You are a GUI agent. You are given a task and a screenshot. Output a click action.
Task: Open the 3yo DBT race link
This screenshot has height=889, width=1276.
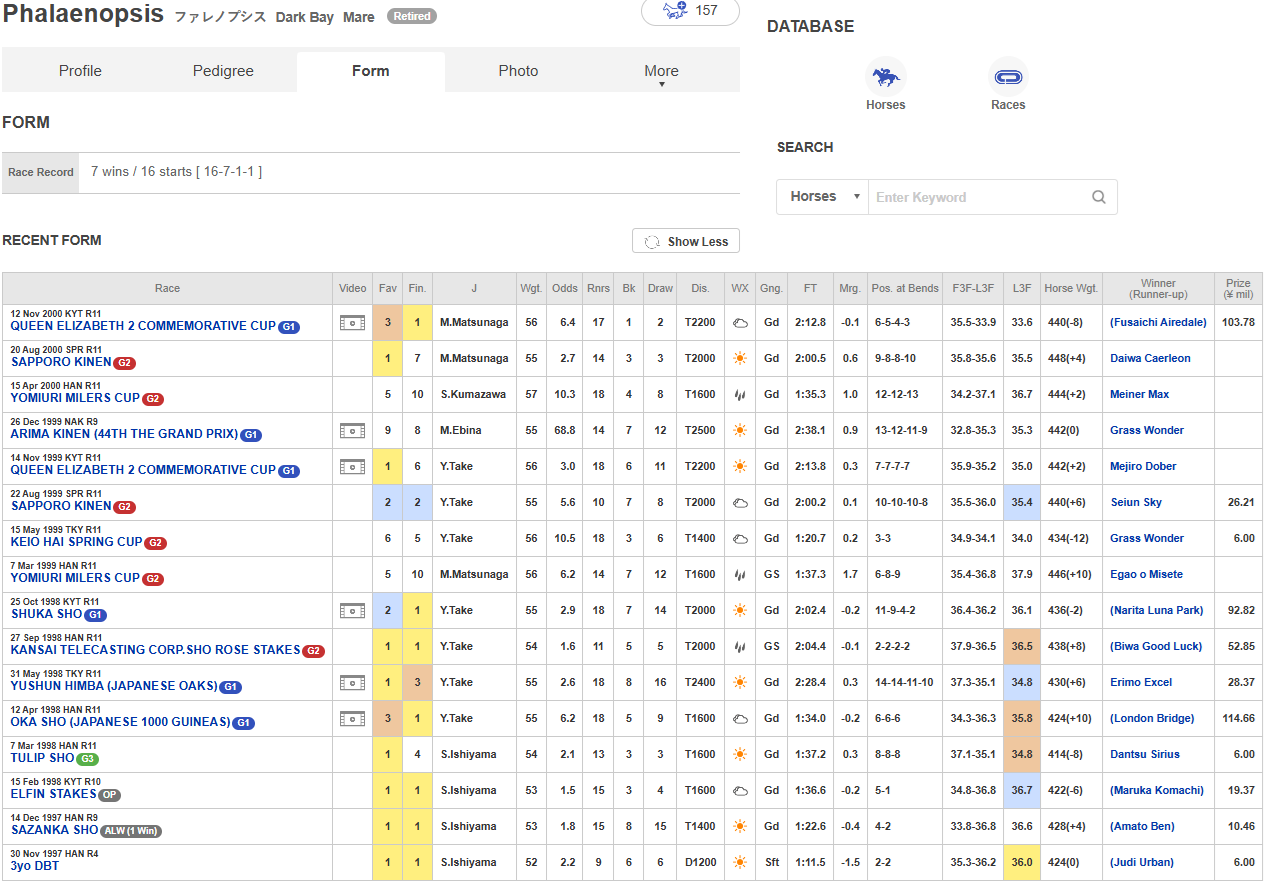click(35, 866)
